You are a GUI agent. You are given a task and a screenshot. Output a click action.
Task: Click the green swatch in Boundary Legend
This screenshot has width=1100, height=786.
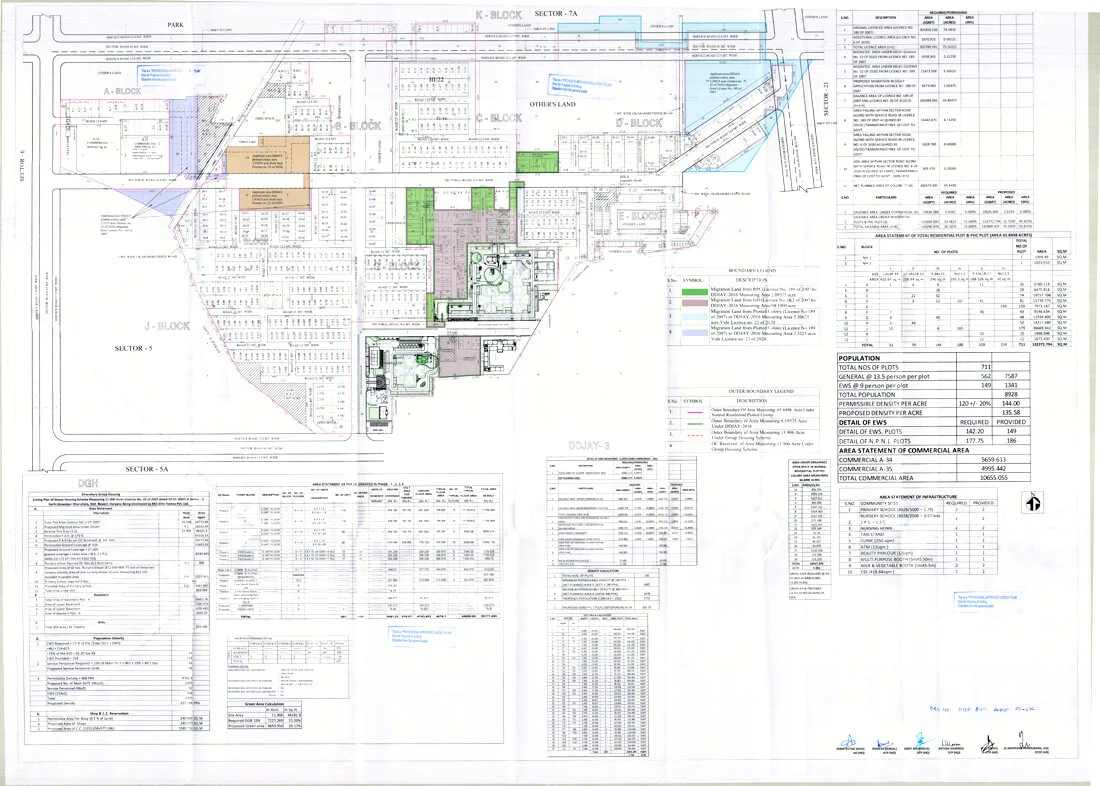coord(695,292)
